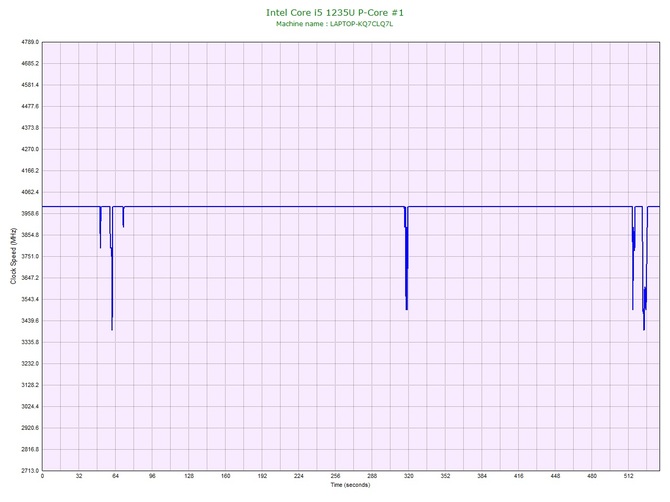Click the 448 tick on time axis

click(x=555, y=476)
